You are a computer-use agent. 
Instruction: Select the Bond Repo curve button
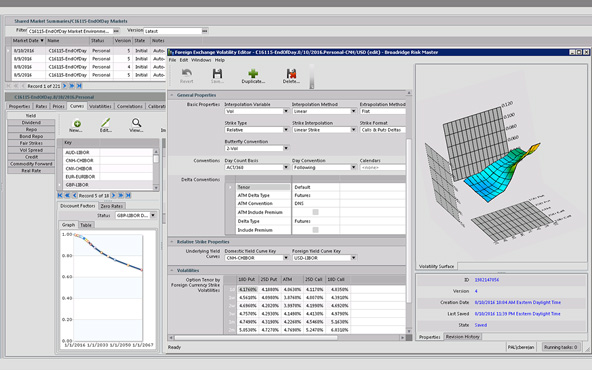[x=31, y=136]
